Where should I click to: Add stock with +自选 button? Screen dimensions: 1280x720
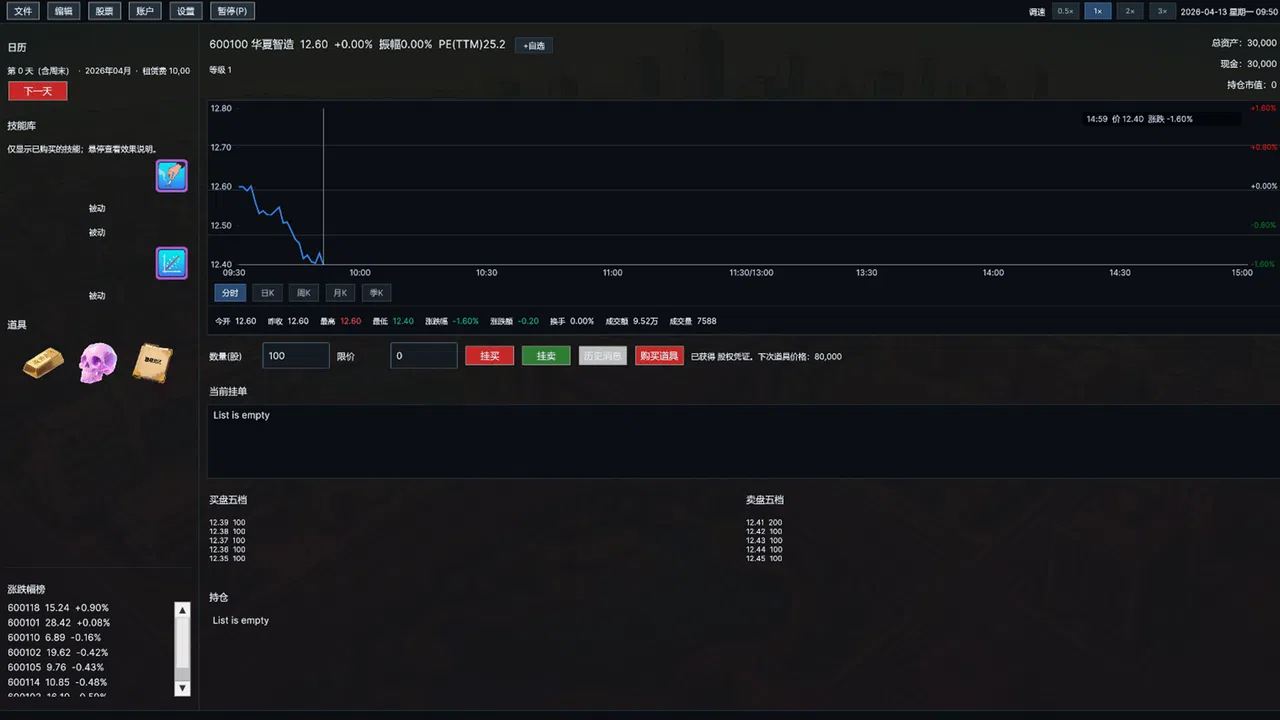point(534,46)
